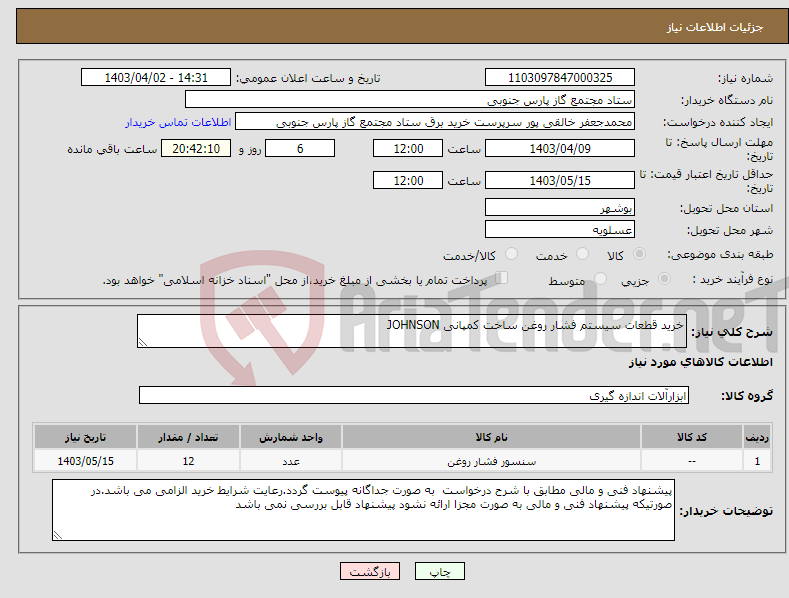Click the نام دستگاه خریدار label
Image resolution: width=789 pixels, height=598 pixels.
click(727, 101)
